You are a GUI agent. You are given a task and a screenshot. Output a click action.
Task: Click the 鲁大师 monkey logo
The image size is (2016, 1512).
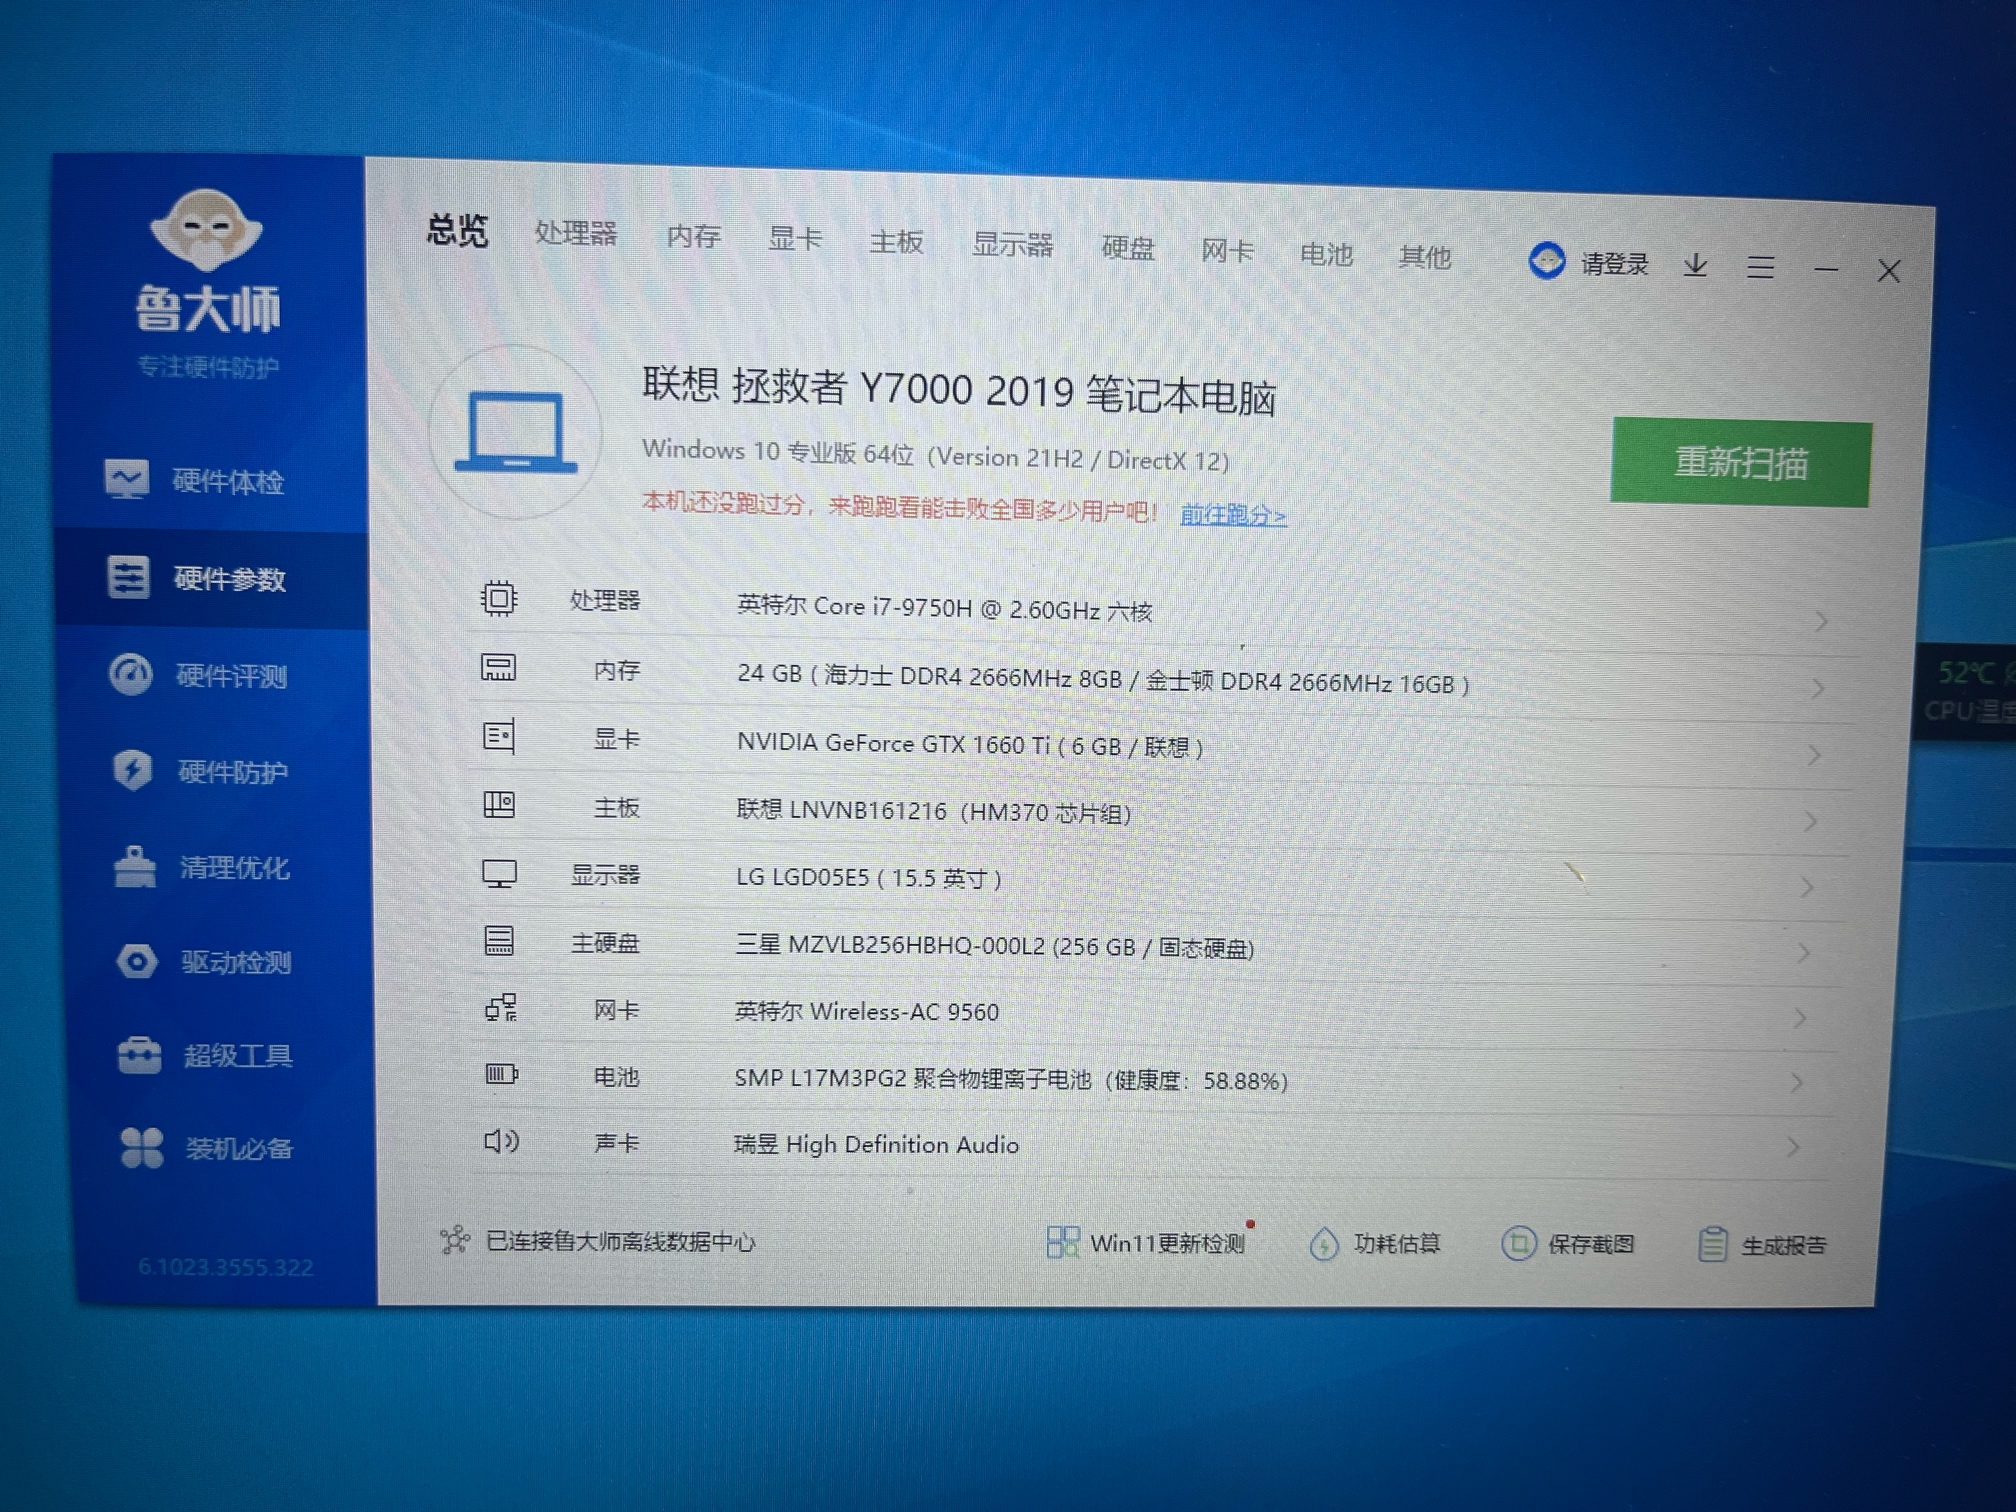206,230
